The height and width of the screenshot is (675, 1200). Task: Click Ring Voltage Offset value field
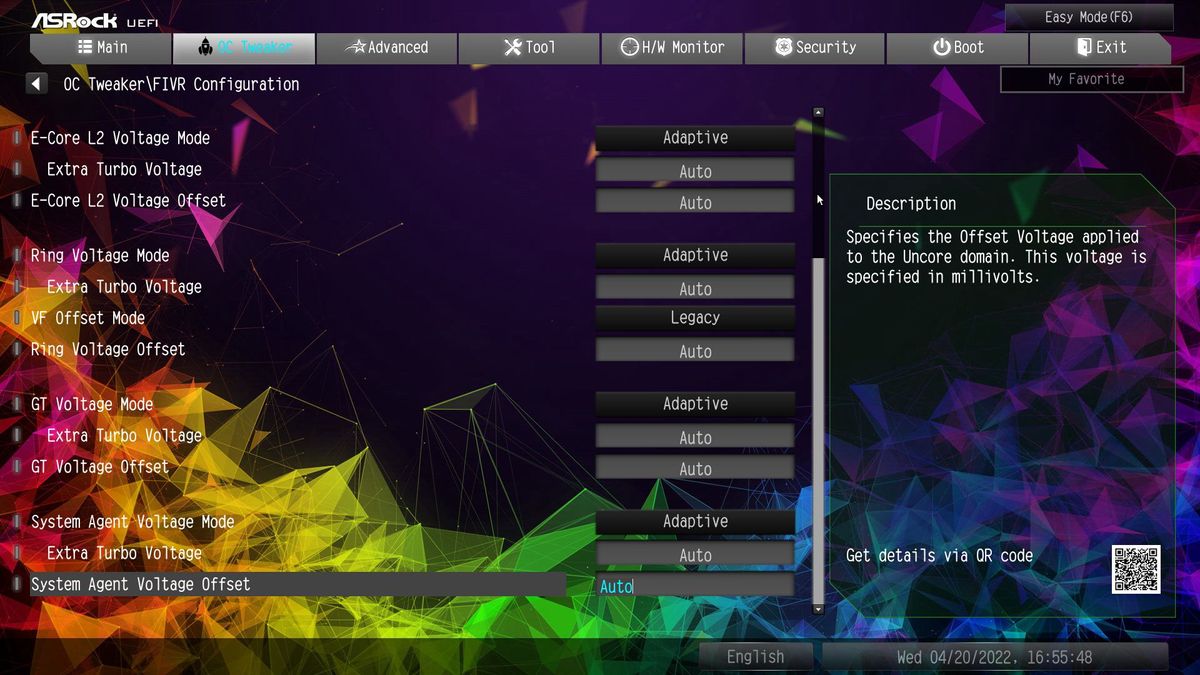point(695,351)
